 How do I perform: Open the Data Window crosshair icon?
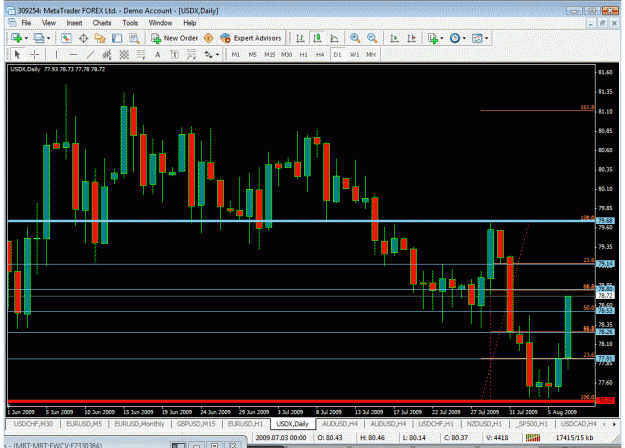(83, 38)
